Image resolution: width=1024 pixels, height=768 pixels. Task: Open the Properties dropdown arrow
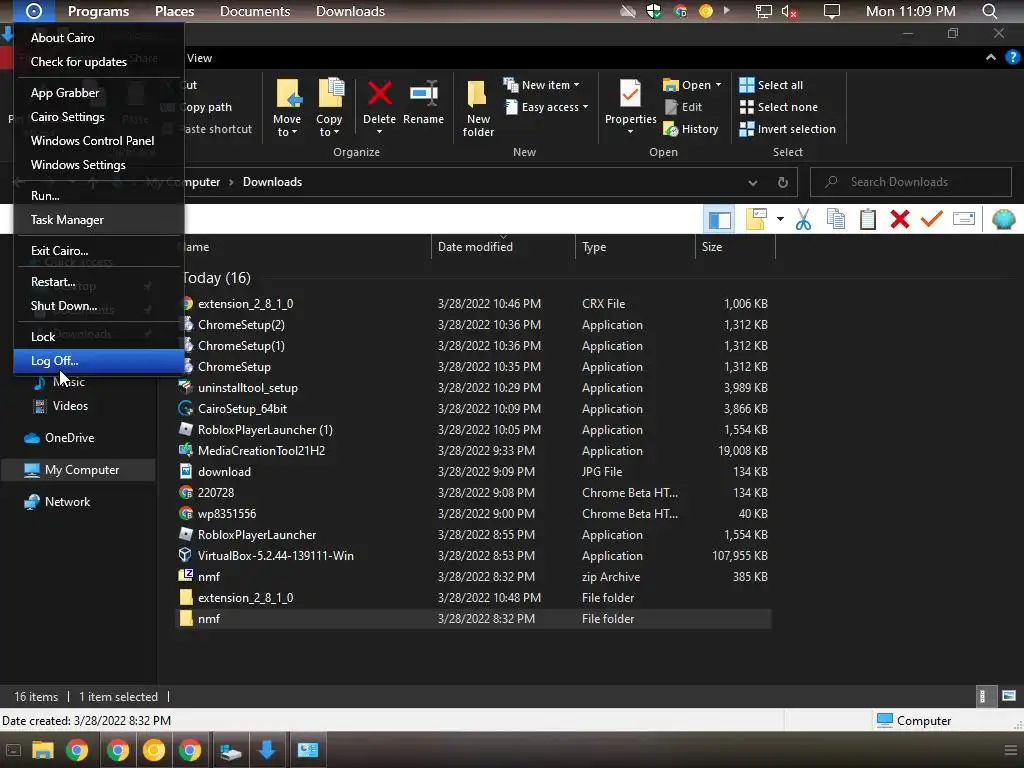(x=630, y=132)
